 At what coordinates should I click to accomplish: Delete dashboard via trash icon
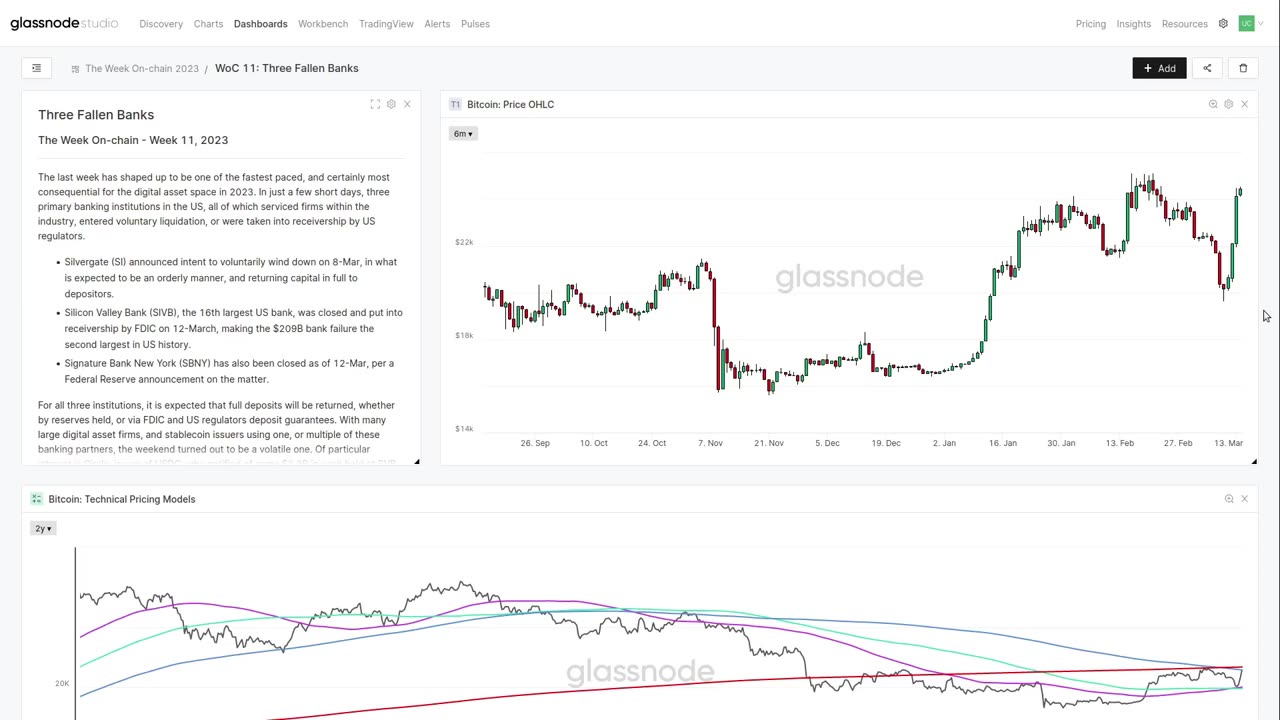pyautogui.click(x=1243, y=68)
